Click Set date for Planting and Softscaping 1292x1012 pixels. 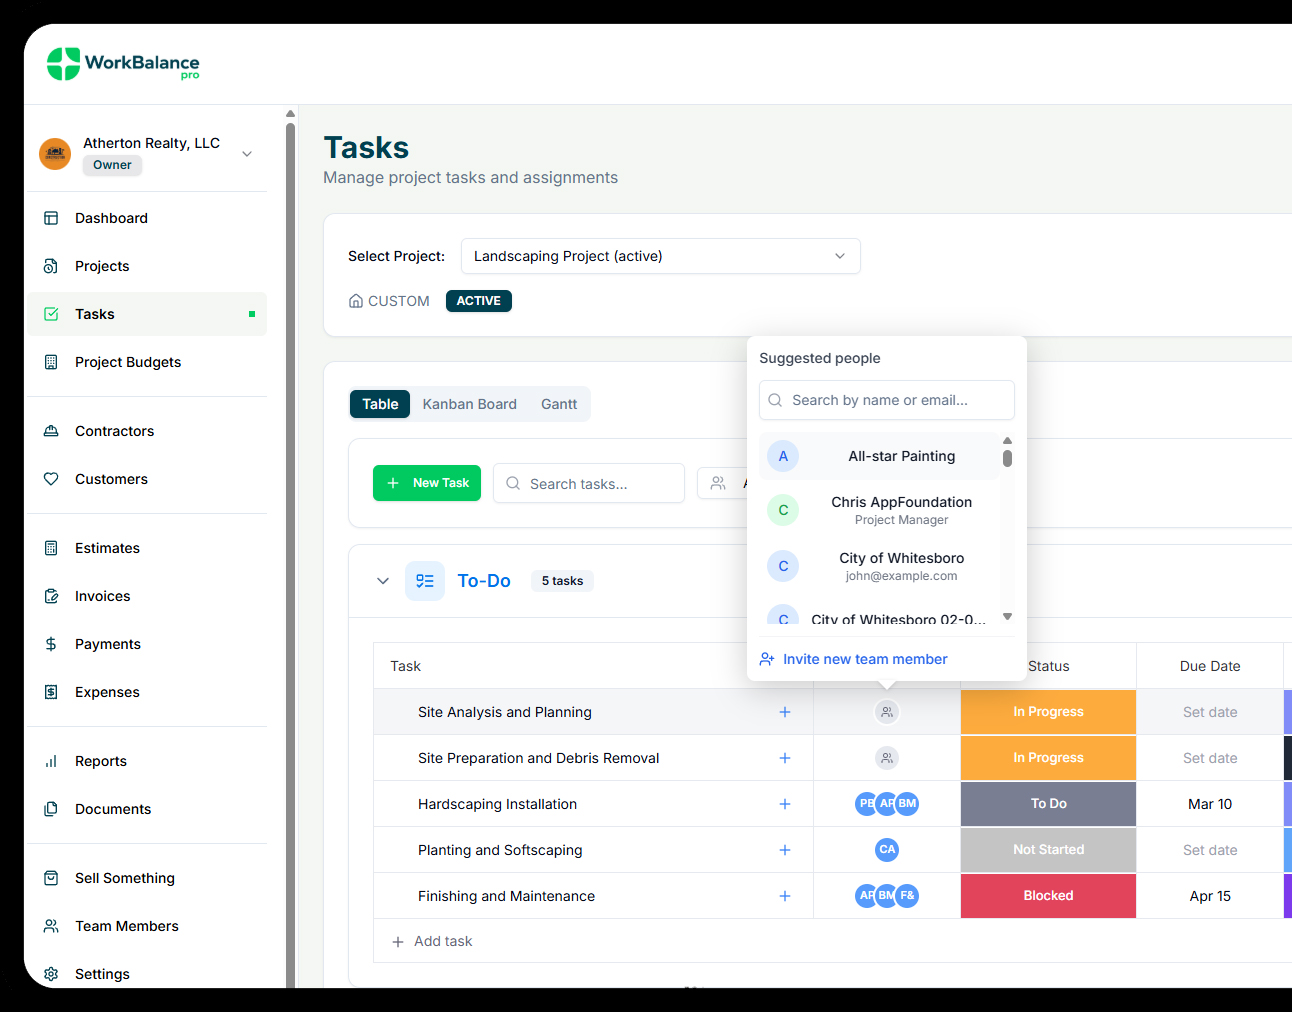point(1210,850)
